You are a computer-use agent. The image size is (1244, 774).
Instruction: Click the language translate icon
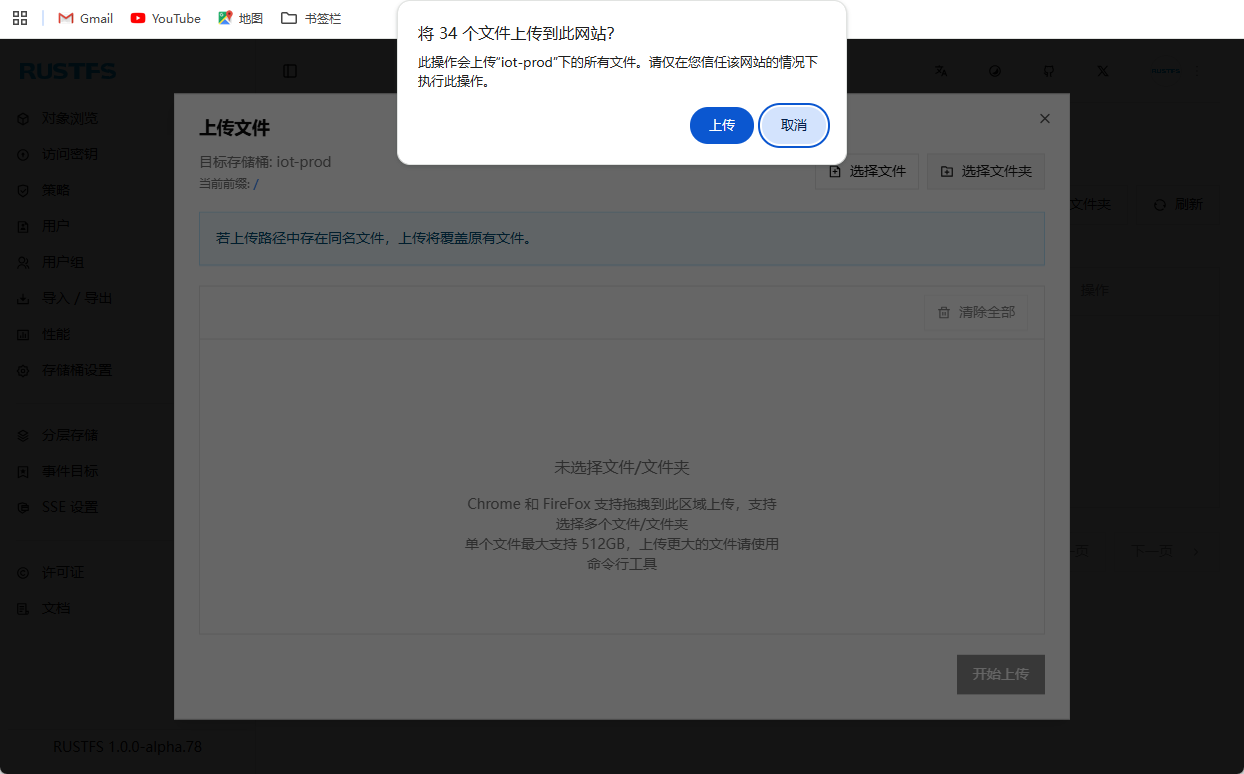(941, 71)
